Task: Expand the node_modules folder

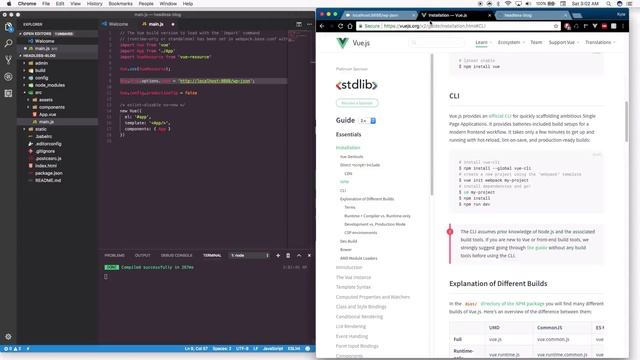Action: pos(49,85)
